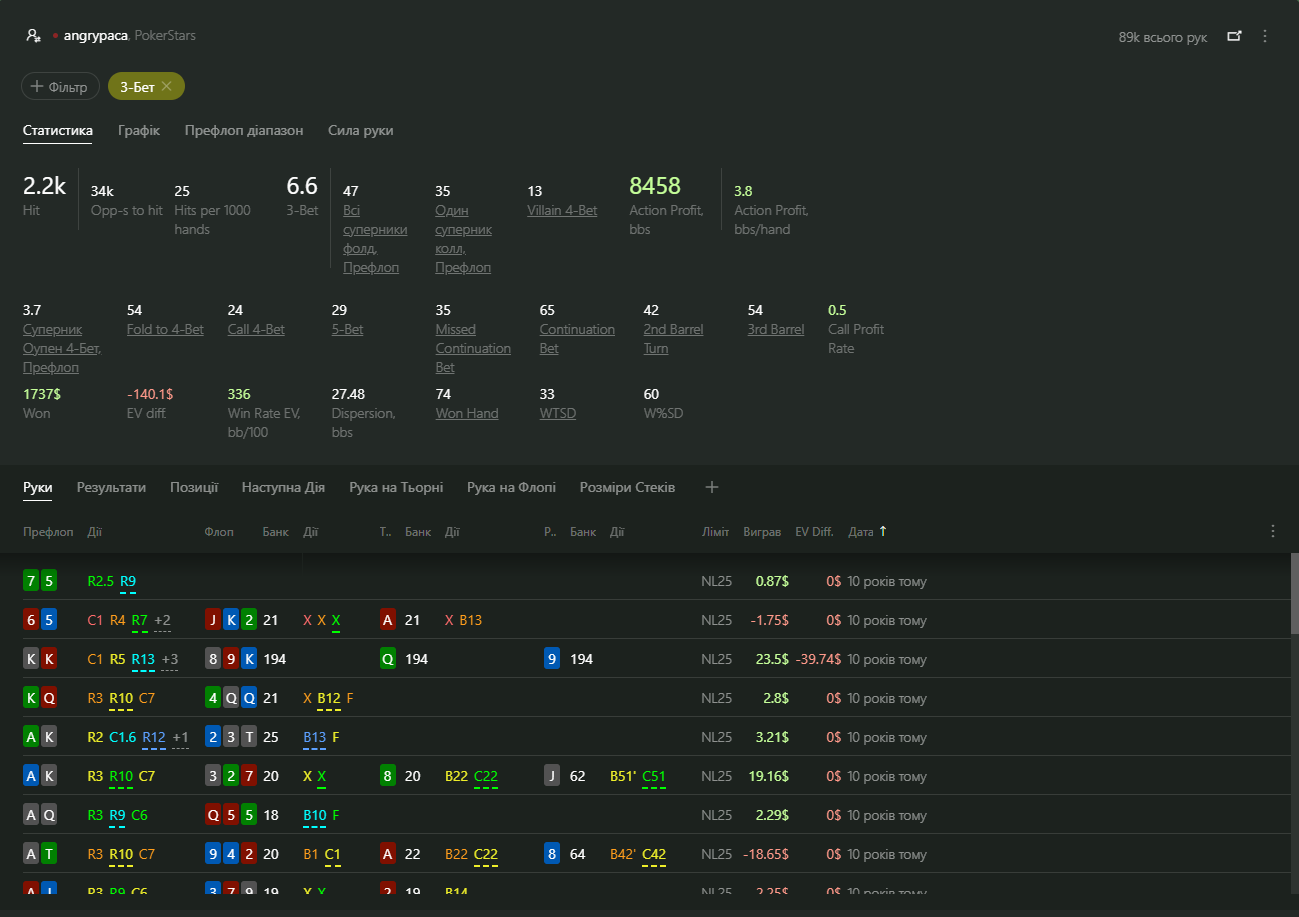Click the Всі суперники фолд, Префлоп link
Image resolution: width=1299 pixels, height=917 pixels.
[x=375, y=239]
